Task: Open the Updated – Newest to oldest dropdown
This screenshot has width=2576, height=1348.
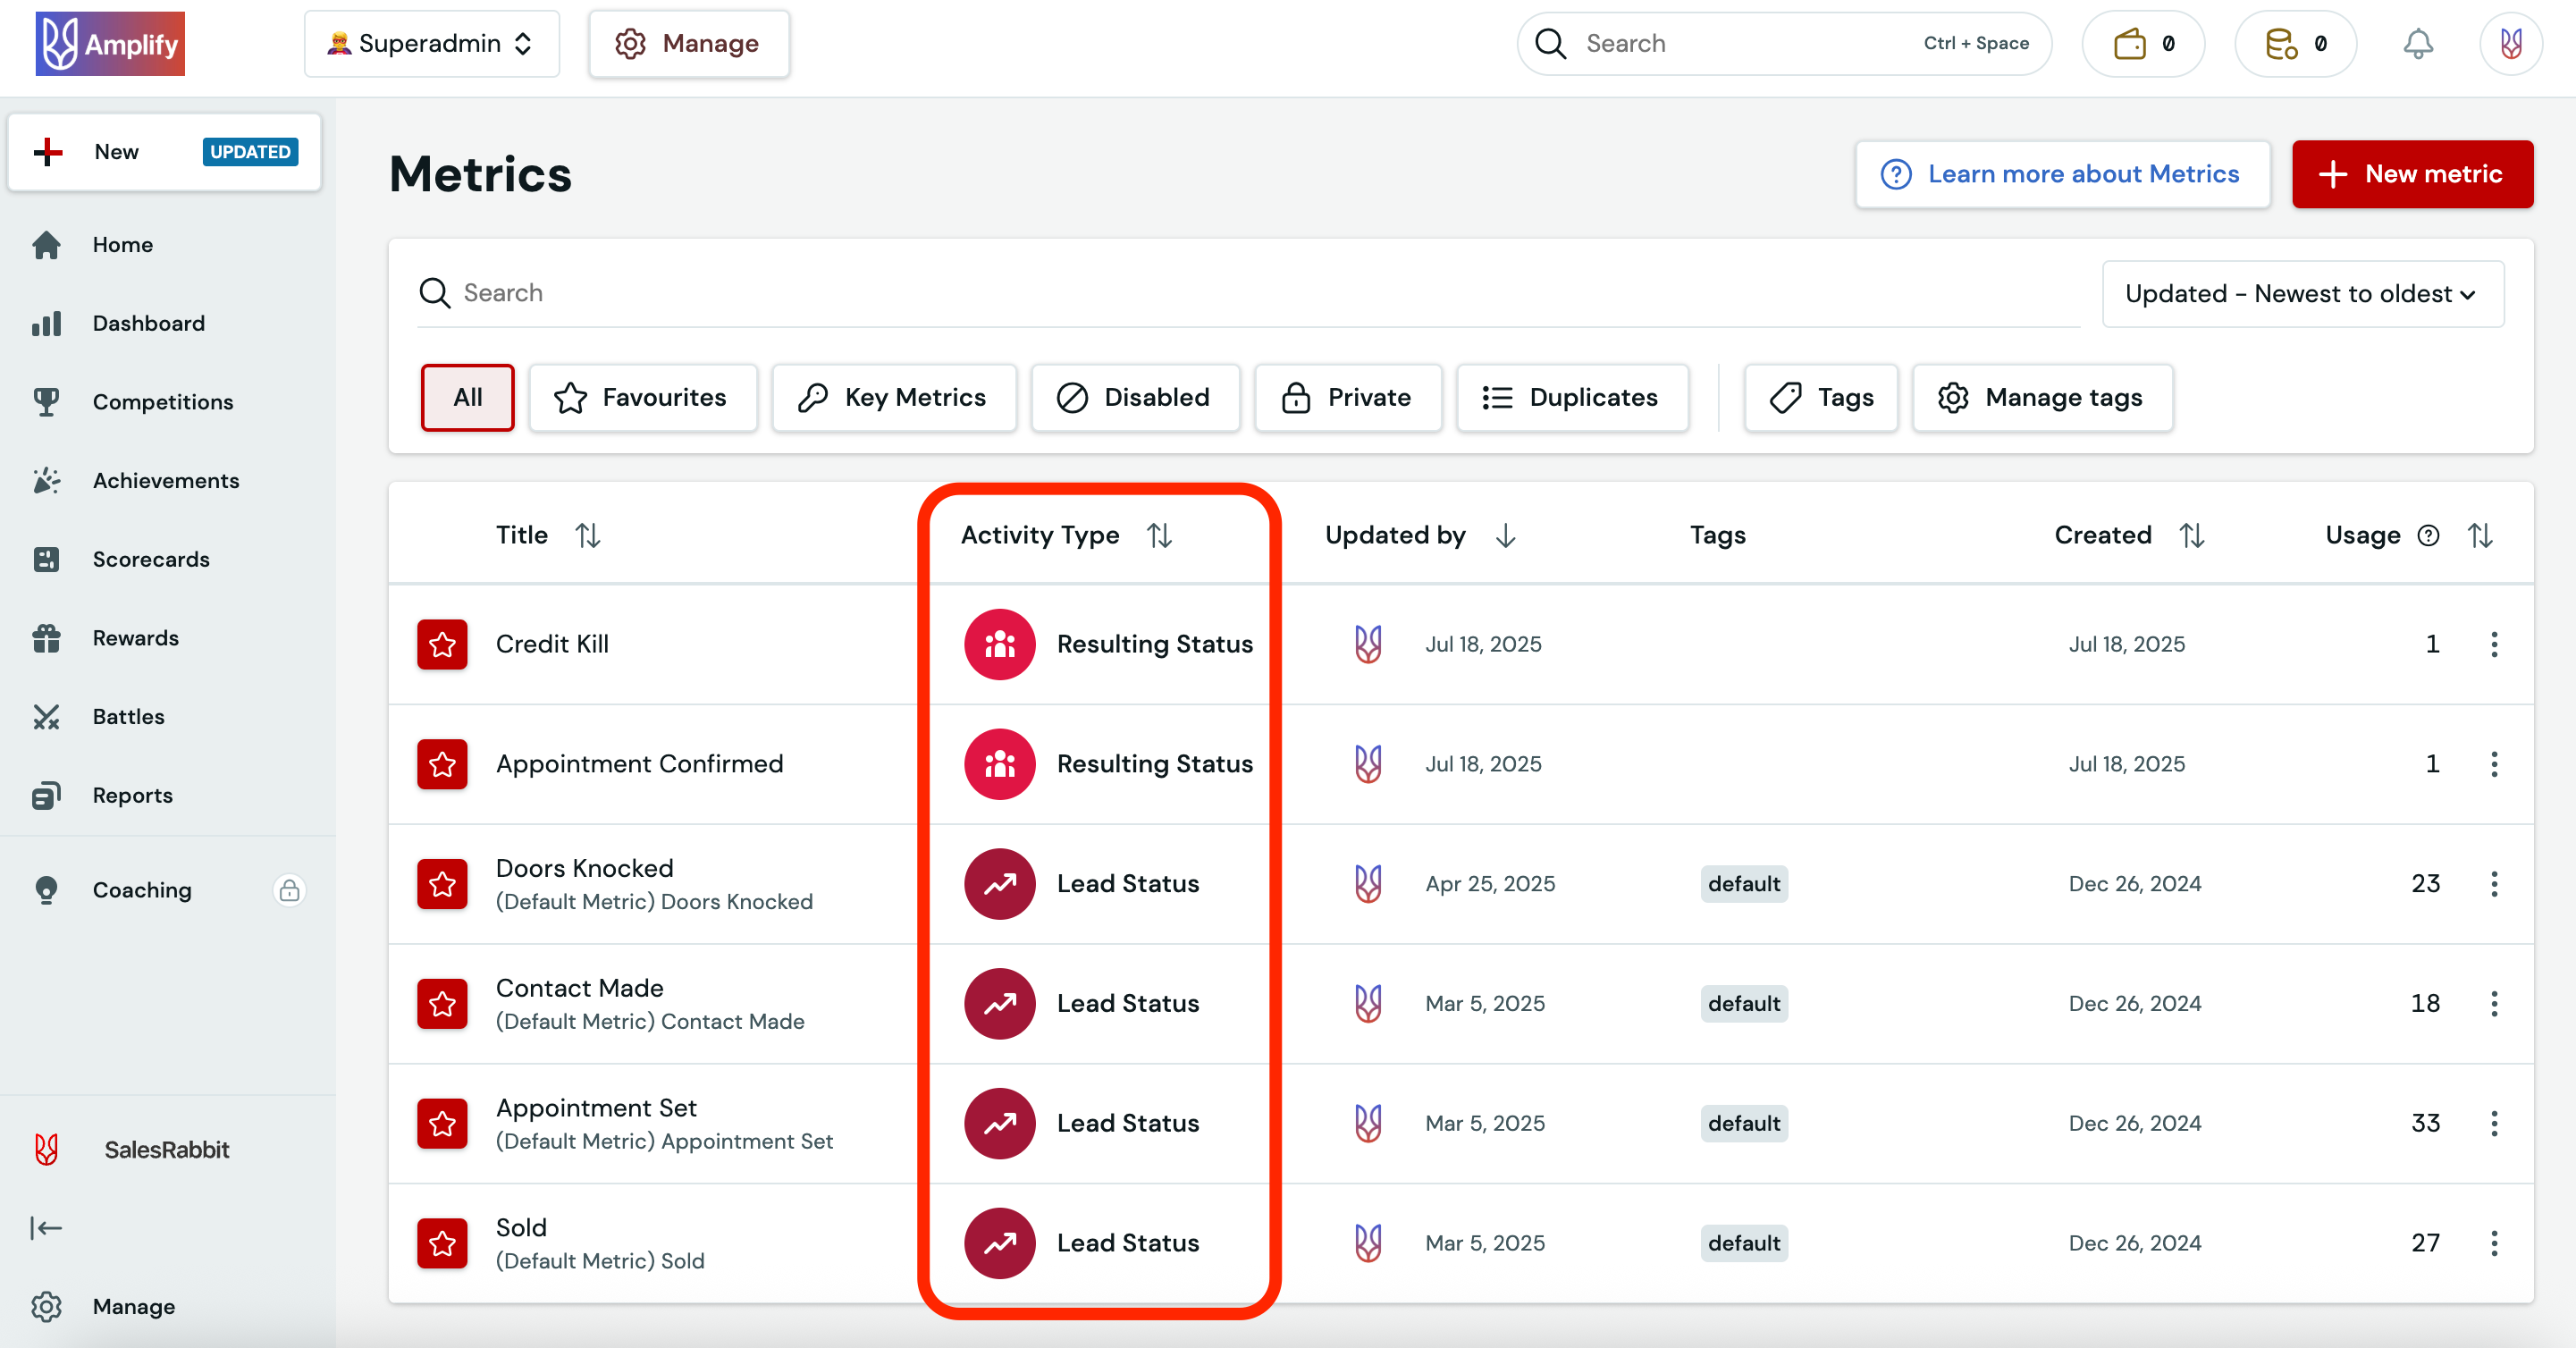Action: [x=2302, y=294]
